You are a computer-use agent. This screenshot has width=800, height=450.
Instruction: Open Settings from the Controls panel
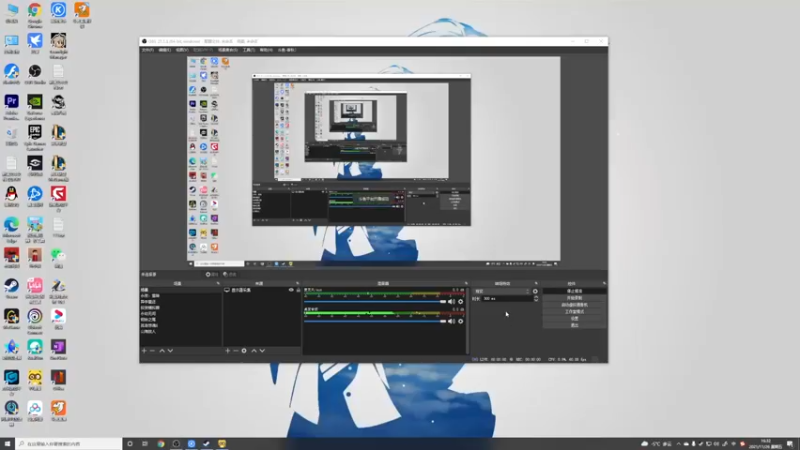click(x=574, y=318)
